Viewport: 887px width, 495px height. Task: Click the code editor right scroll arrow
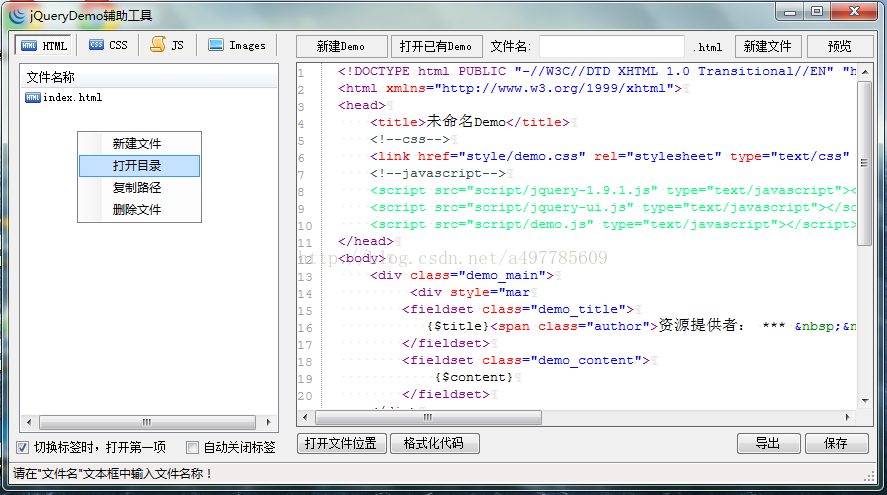[x=847, y=417]
